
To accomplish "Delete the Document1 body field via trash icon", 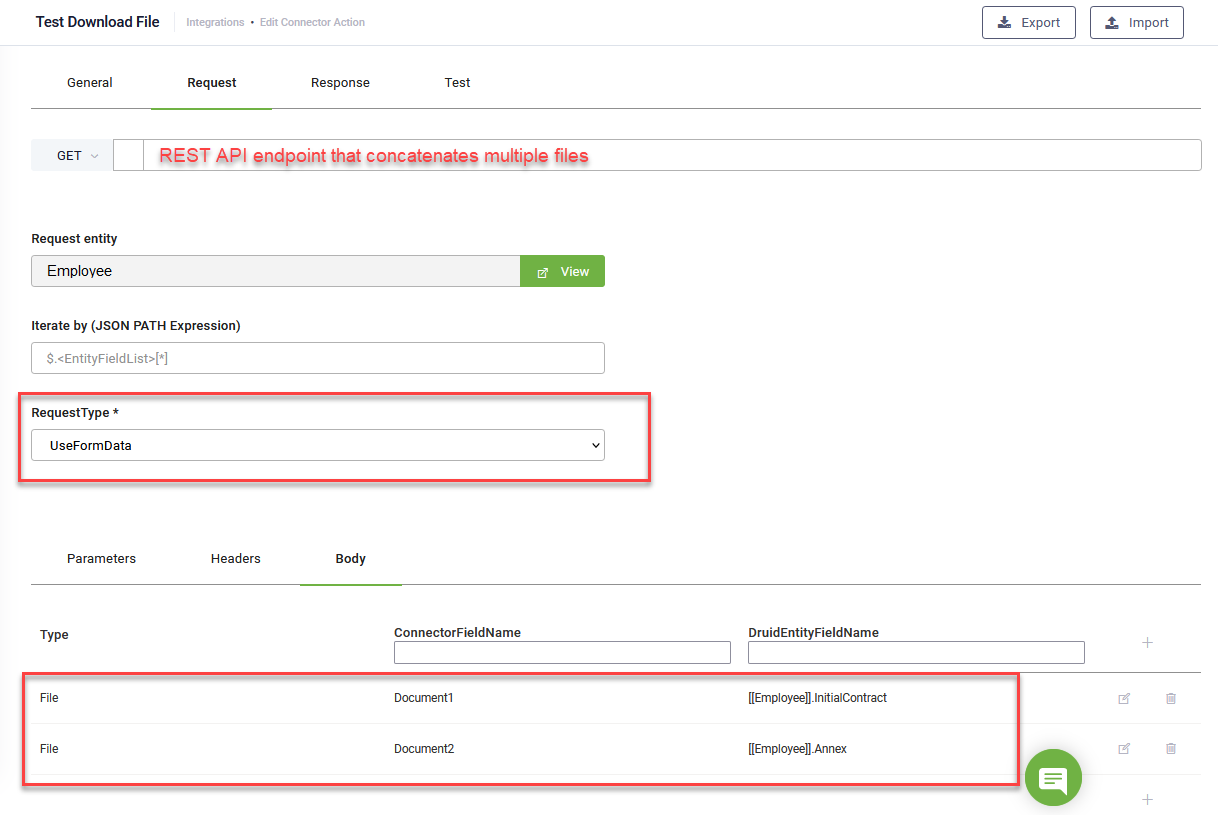I will click(1171, 698).
